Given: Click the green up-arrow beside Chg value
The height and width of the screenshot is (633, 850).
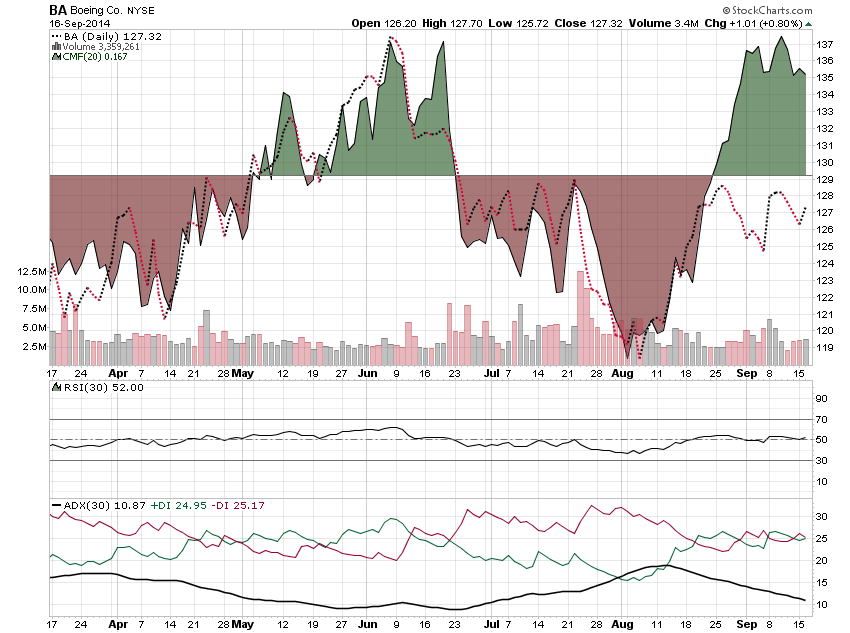Looking at the screenshot, I should 809,24.
